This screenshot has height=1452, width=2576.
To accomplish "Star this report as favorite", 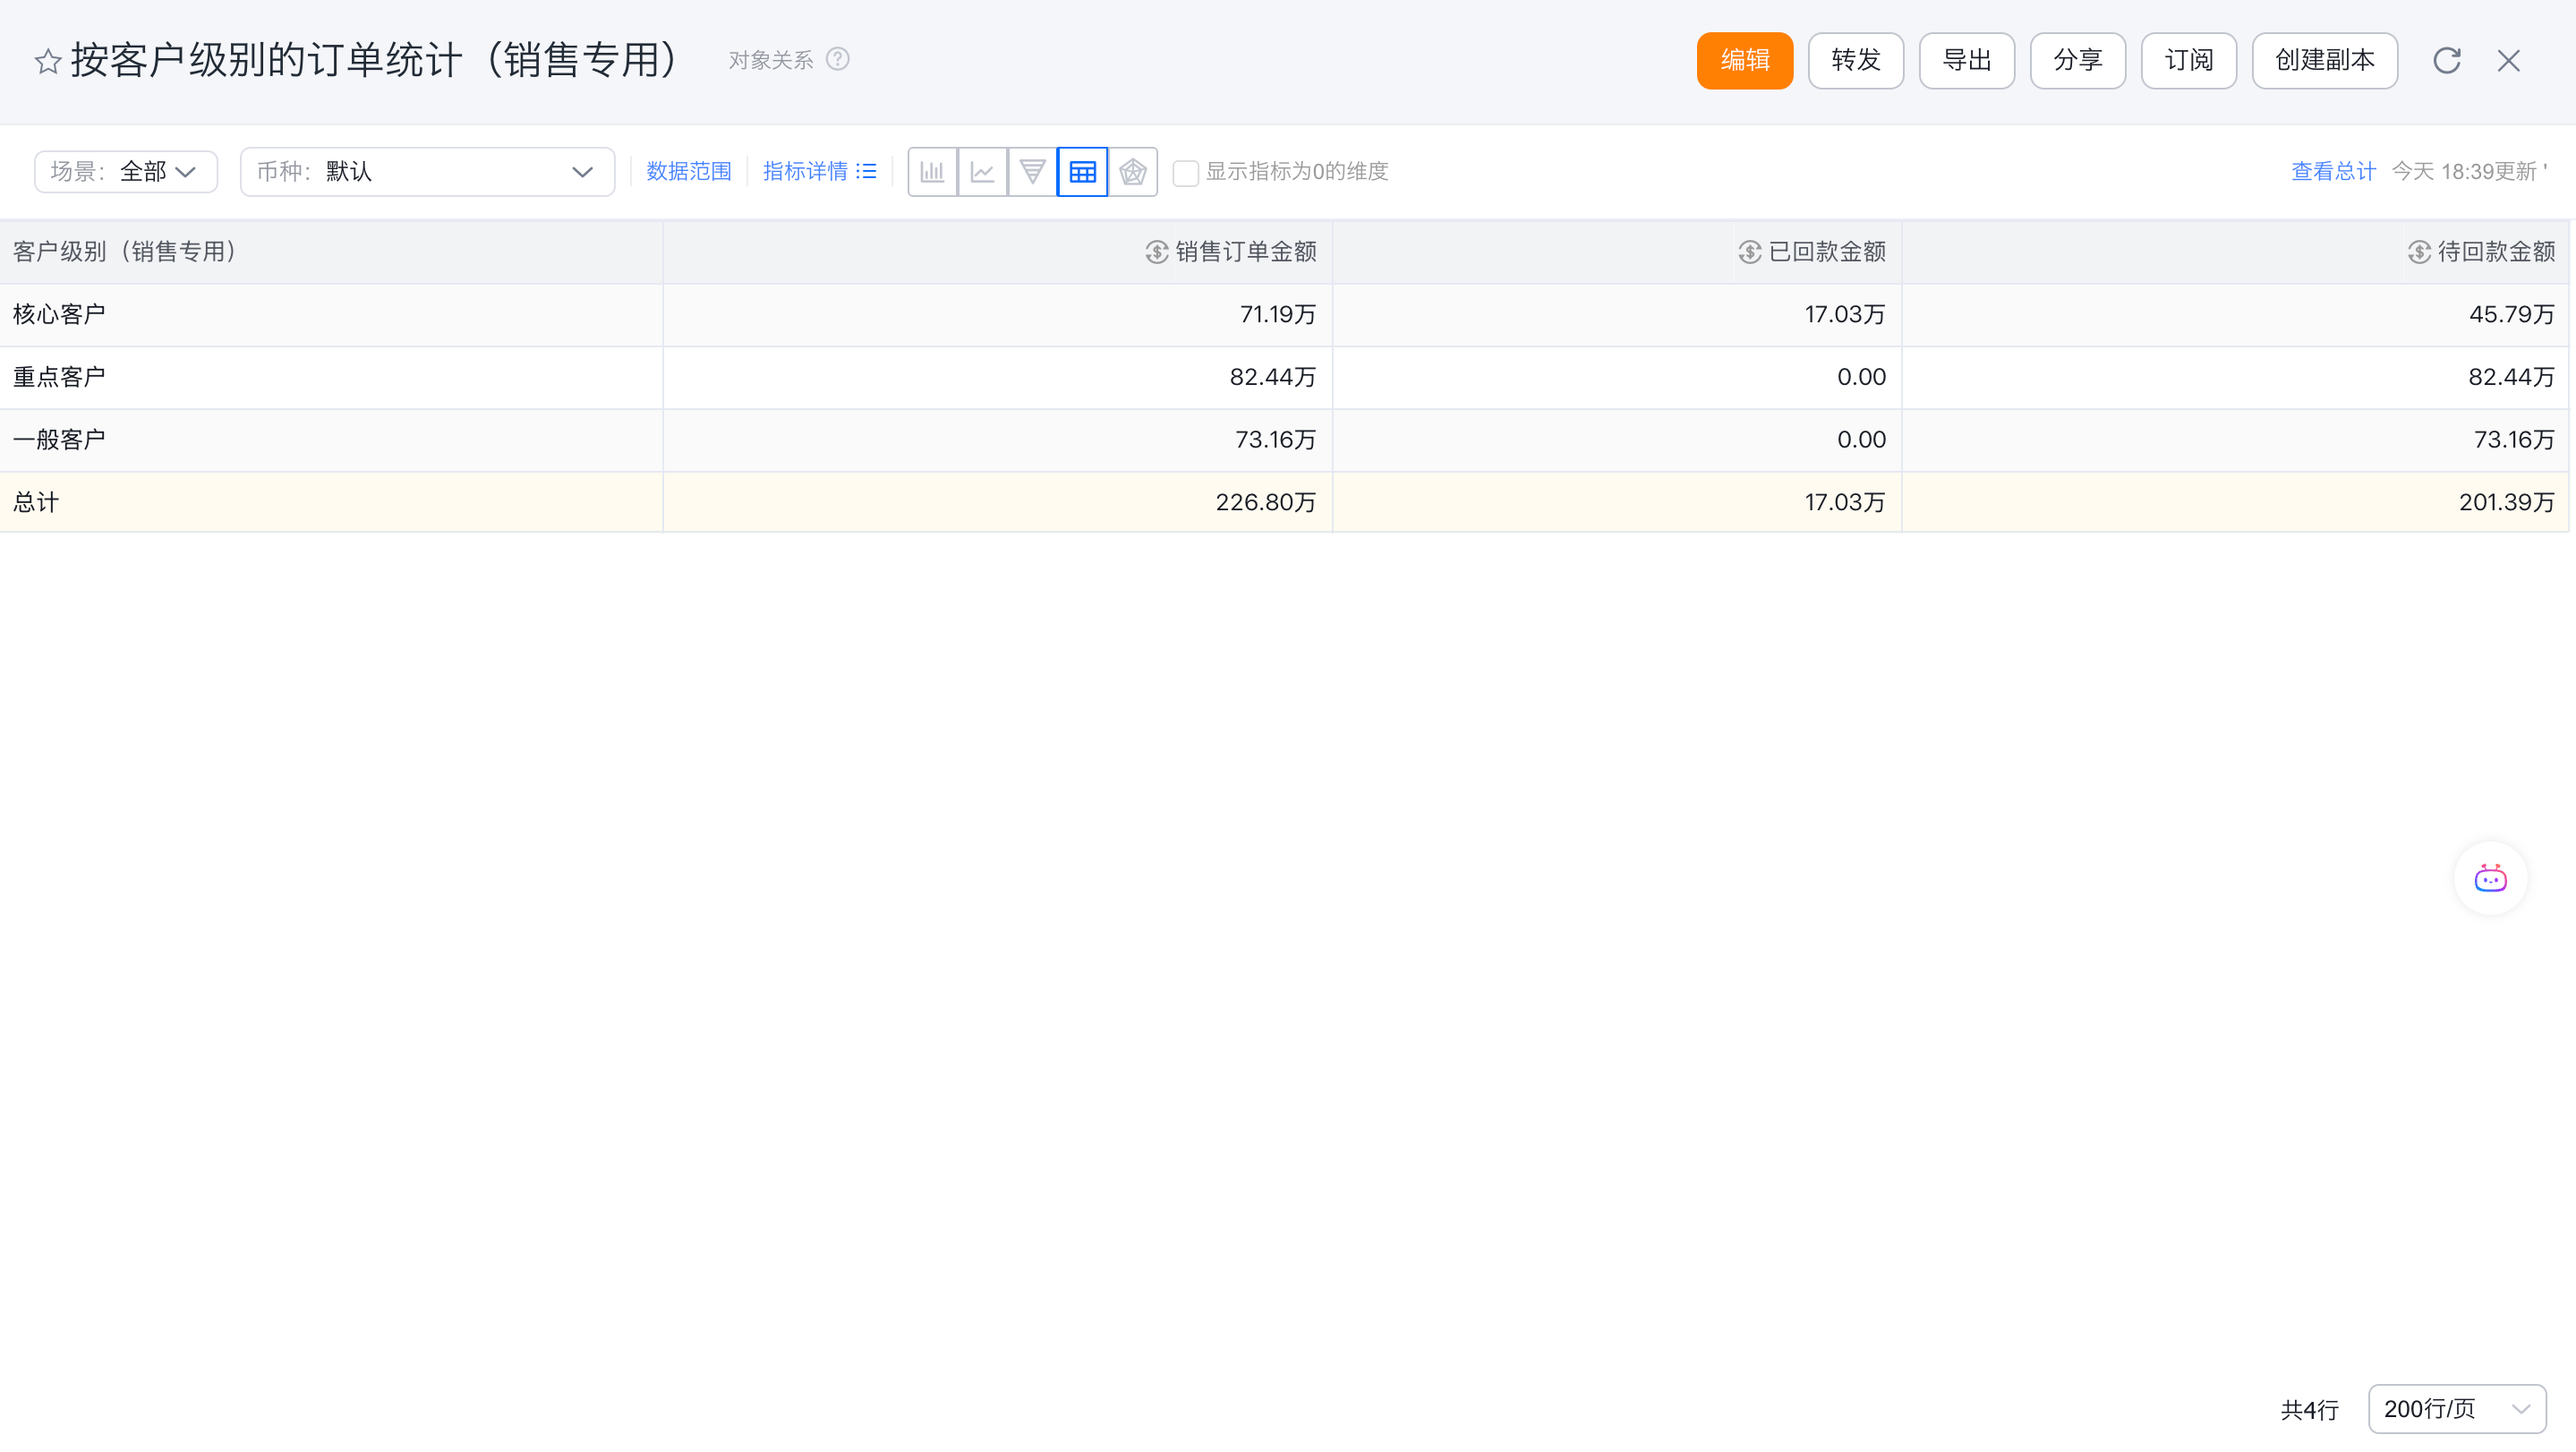I will 47,62.
